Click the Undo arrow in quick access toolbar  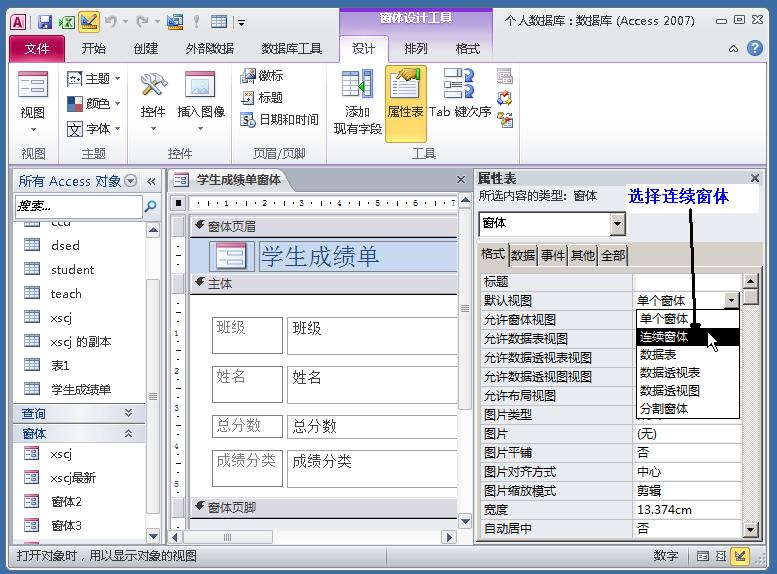click(x=111, y=22)
